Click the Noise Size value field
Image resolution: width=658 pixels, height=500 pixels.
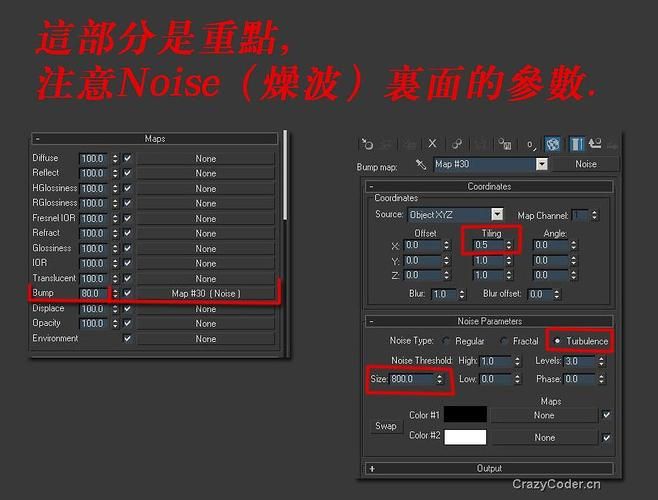413,379
